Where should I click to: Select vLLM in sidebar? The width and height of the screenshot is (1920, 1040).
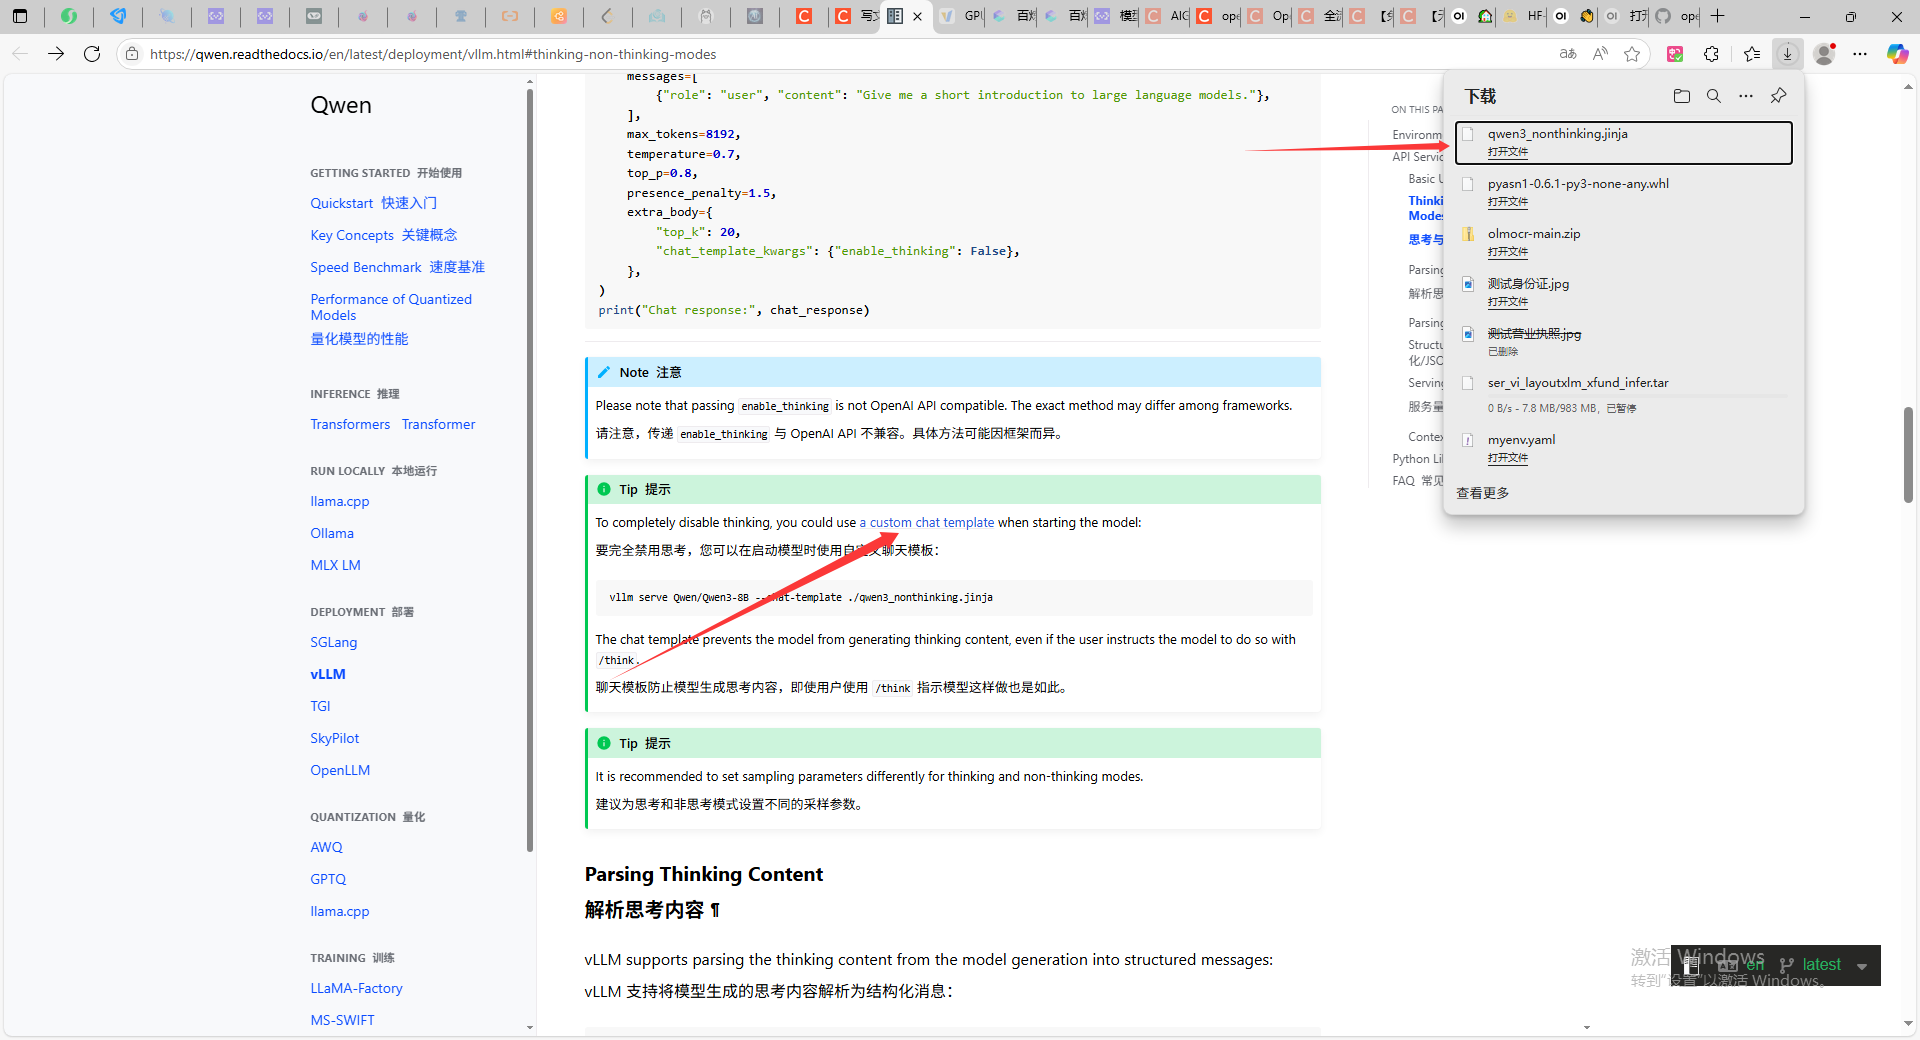328,674
